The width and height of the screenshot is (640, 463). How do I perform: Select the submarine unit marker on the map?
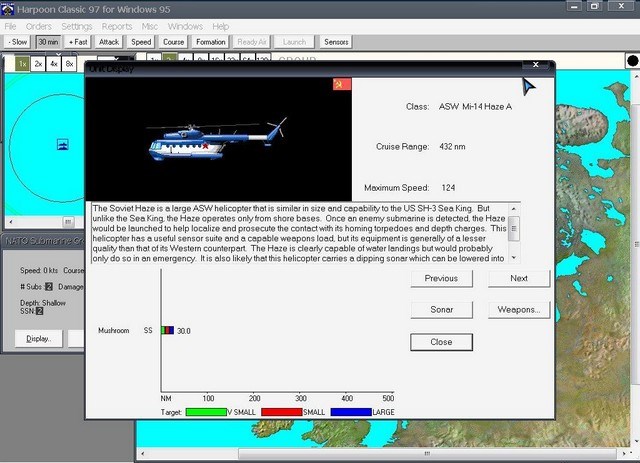[62, 144]
